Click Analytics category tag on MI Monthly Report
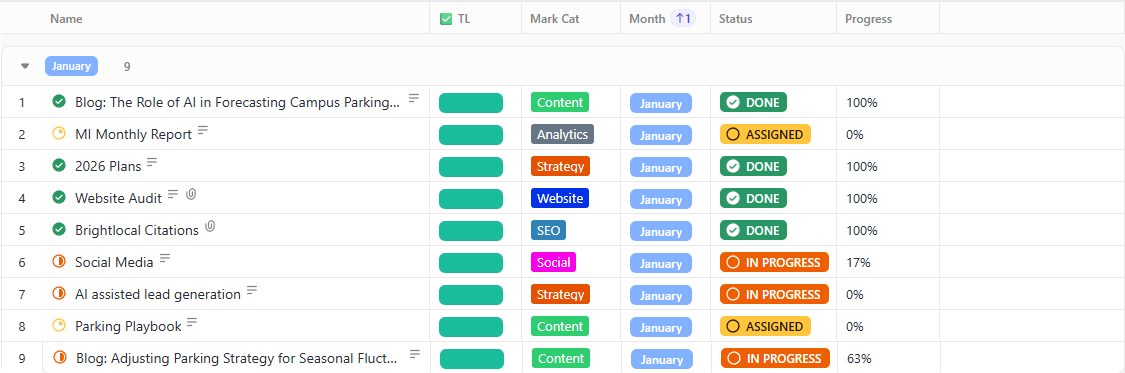Screen dimensions: 1125x373 tap(562, 134)
